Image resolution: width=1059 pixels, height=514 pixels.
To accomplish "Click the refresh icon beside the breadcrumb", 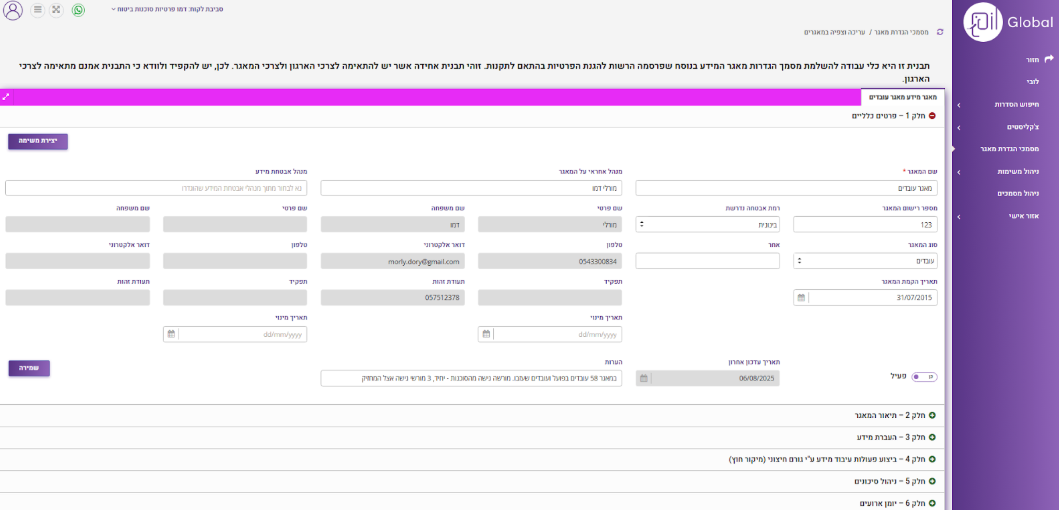I will [x=939, y=32].
